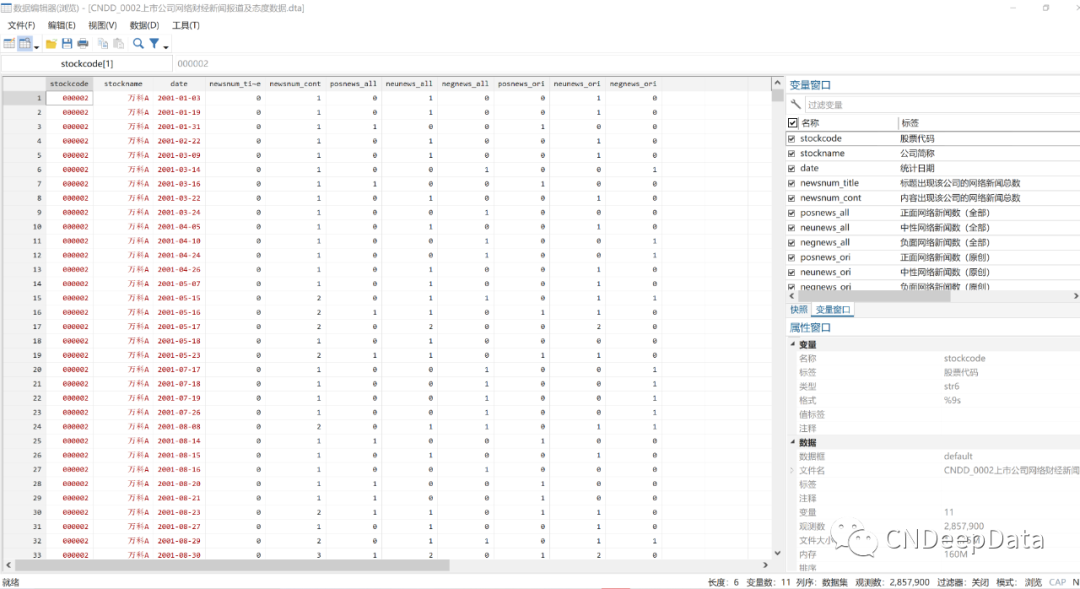Image resolution: width=1080 pixels, height=589 pixels.
Task: Uncheck the date variable checkbox
Action: pyautogui.click(x=791, y=168)
